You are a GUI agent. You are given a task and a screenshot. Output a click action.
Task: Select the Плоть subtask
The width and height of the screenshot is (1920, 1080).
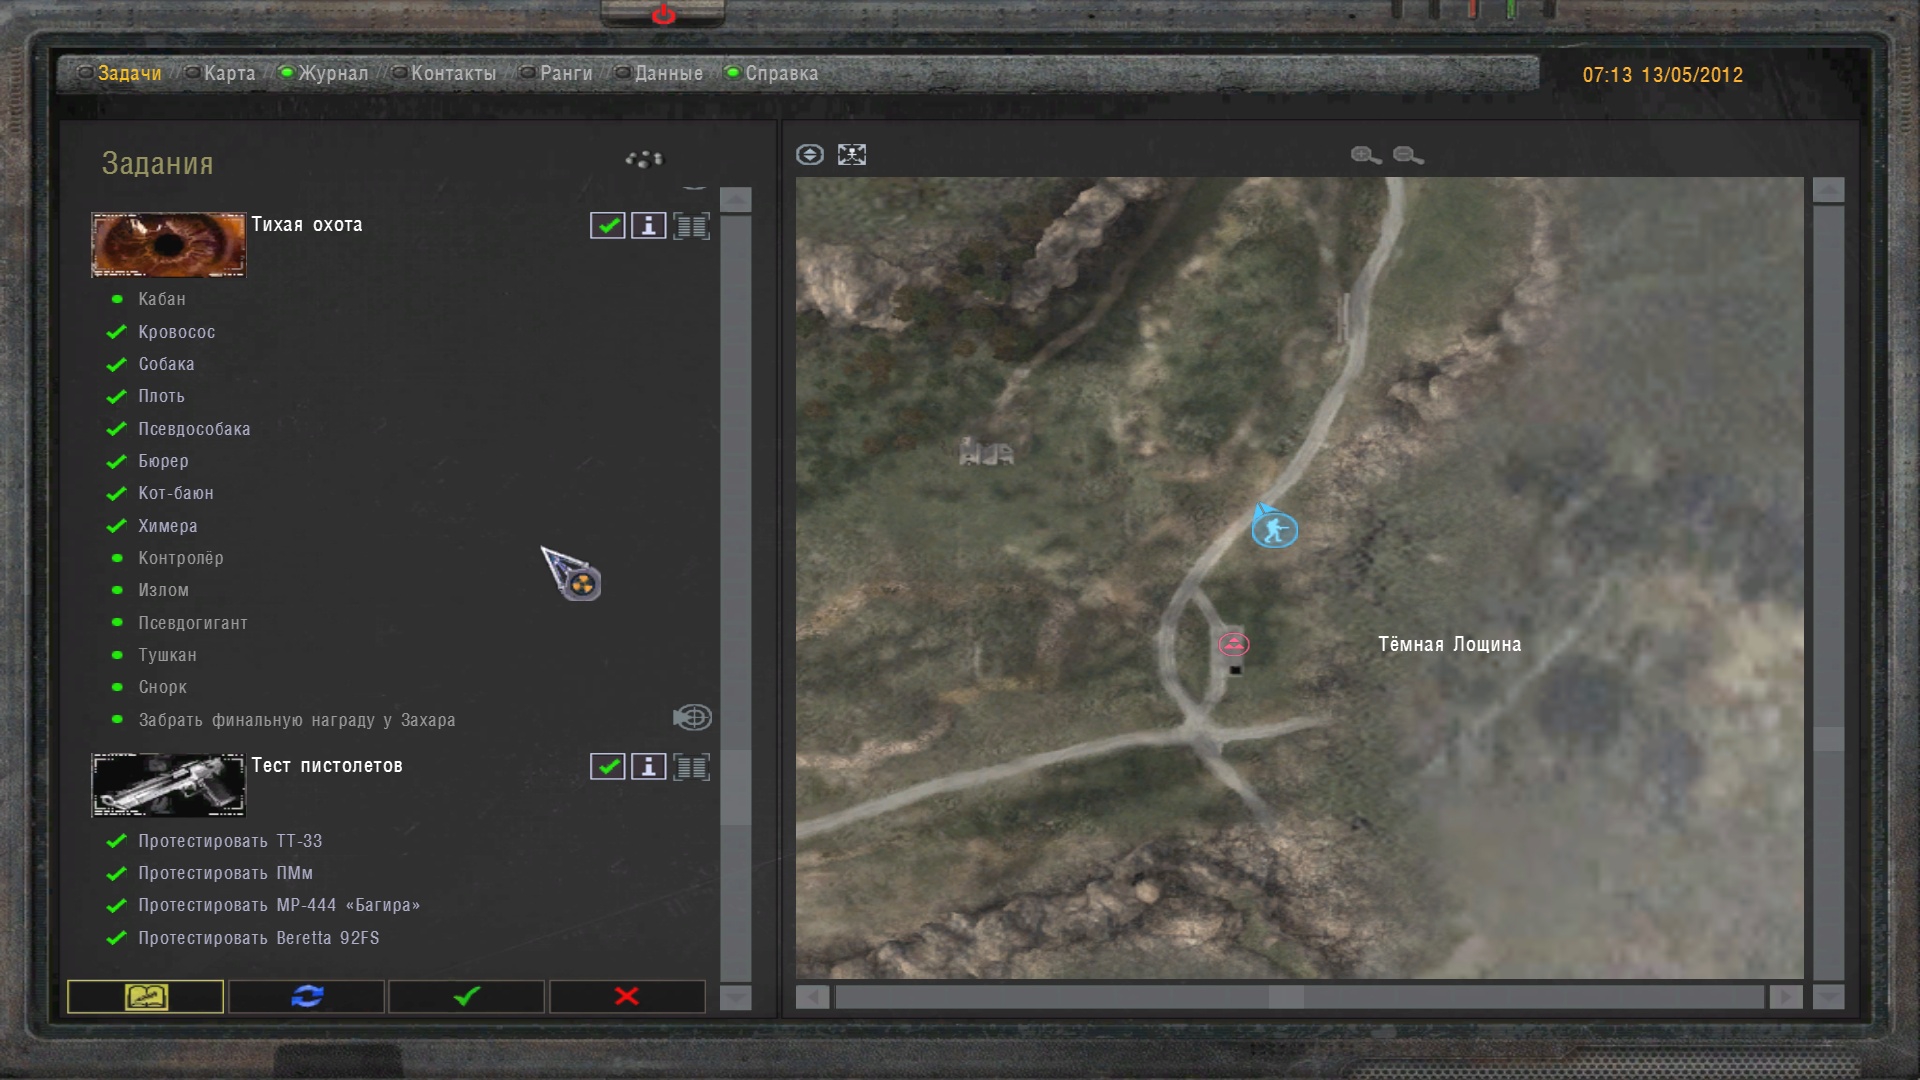tap(161, 396)
